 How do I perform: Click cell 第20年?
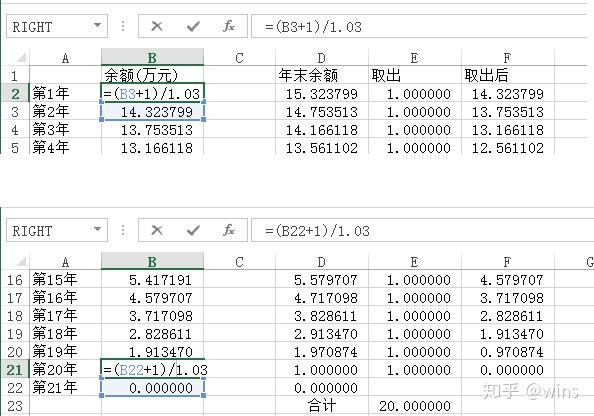pos(65,369)
